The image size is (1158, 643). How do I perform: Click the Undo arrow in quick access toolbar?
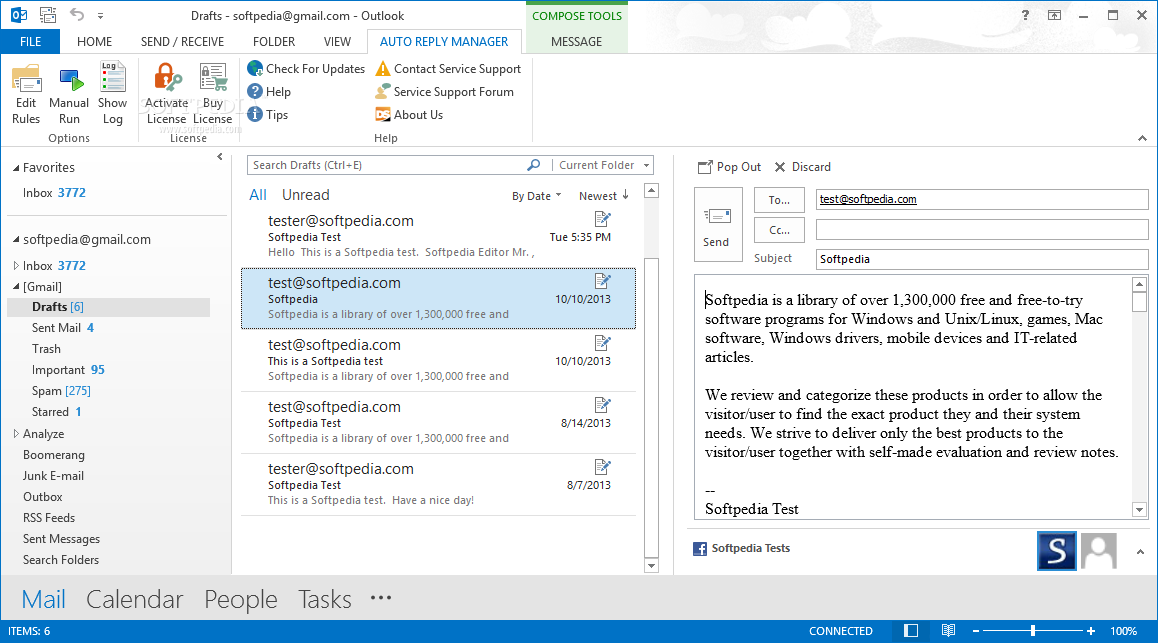(x=76, y=14)
